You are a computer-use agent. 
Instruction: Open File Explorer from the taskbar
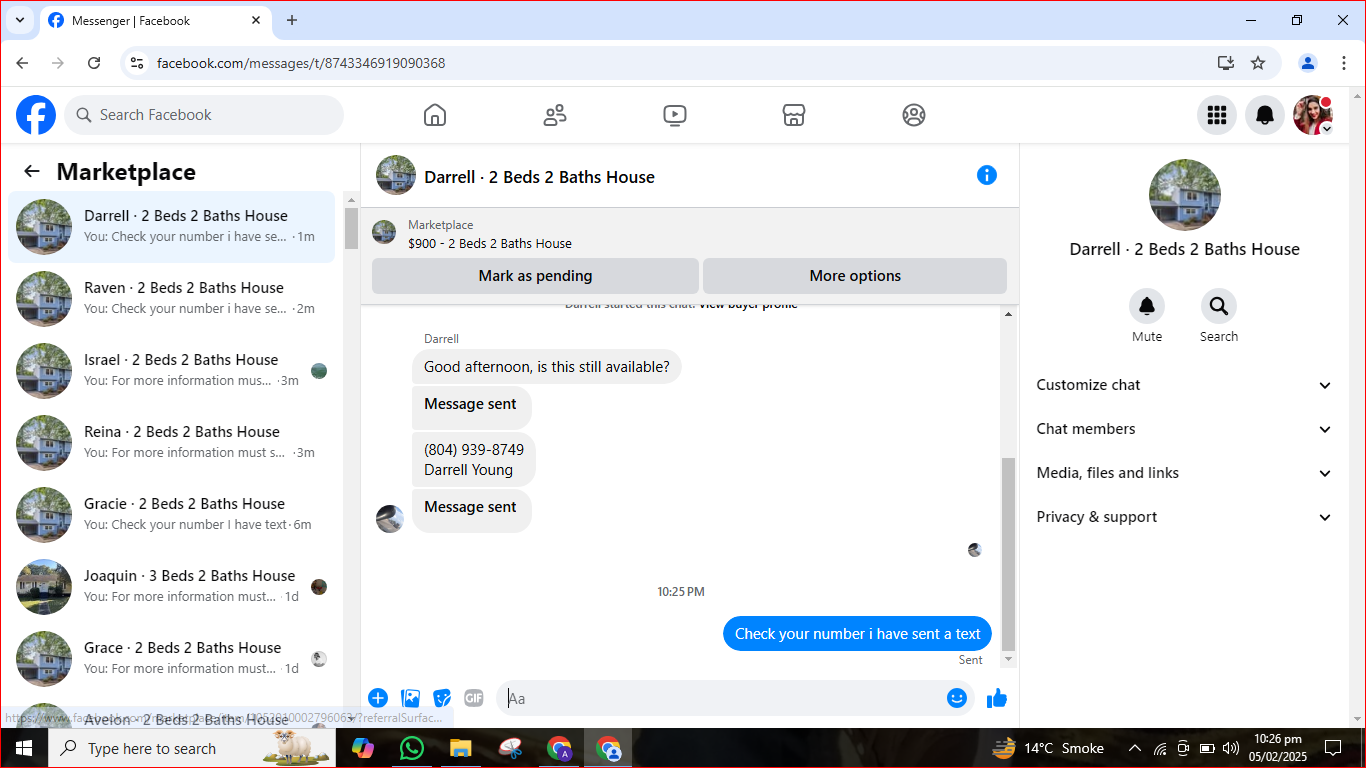coord(460,748)
